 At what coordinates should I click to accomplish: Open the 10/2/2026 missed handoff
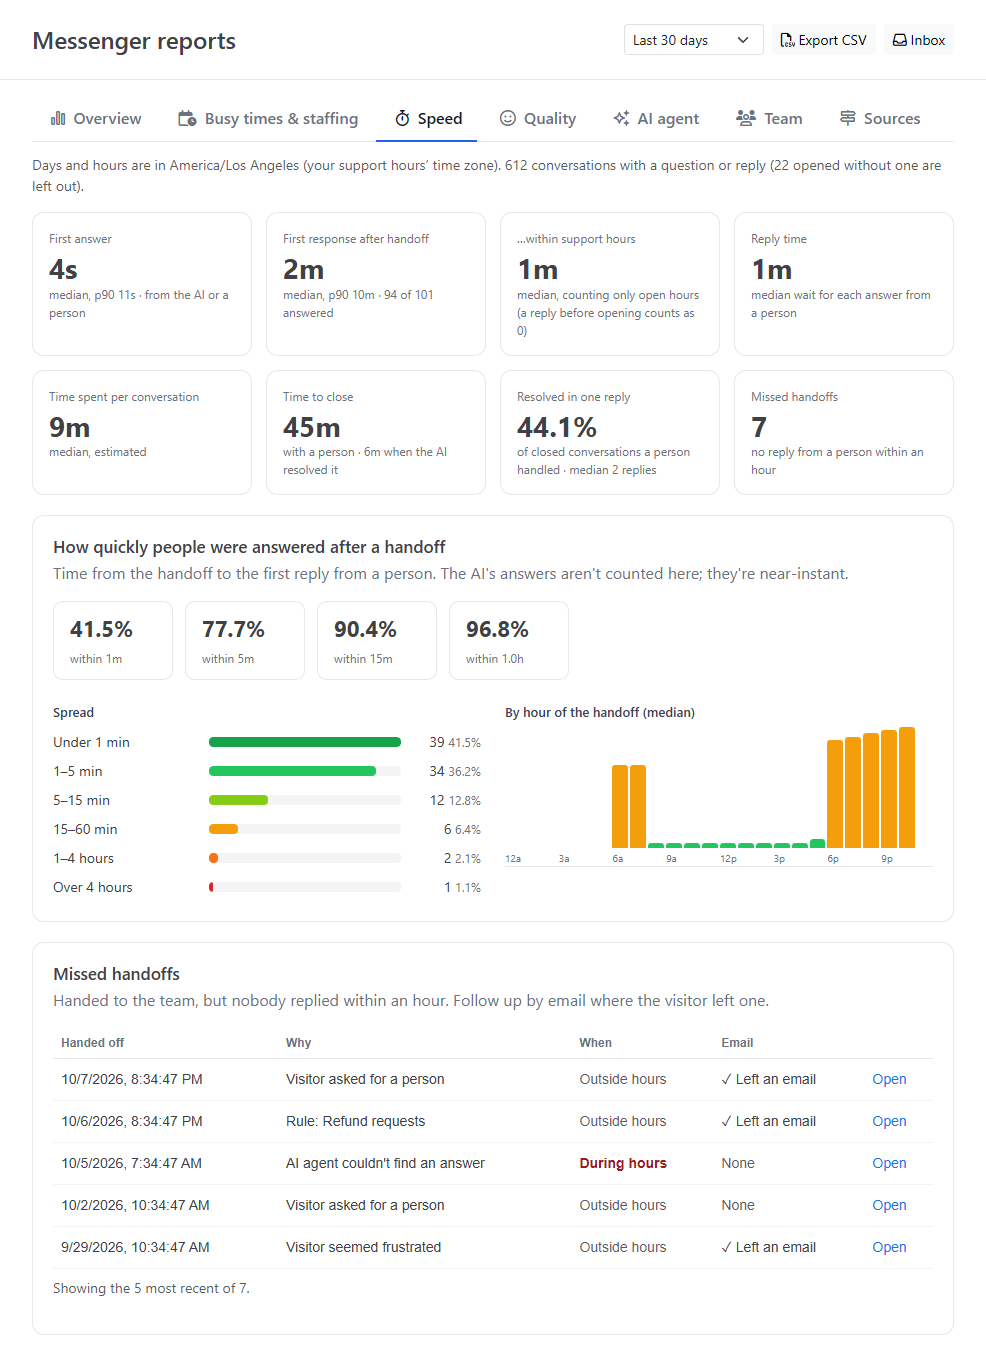coord(889,1205)
